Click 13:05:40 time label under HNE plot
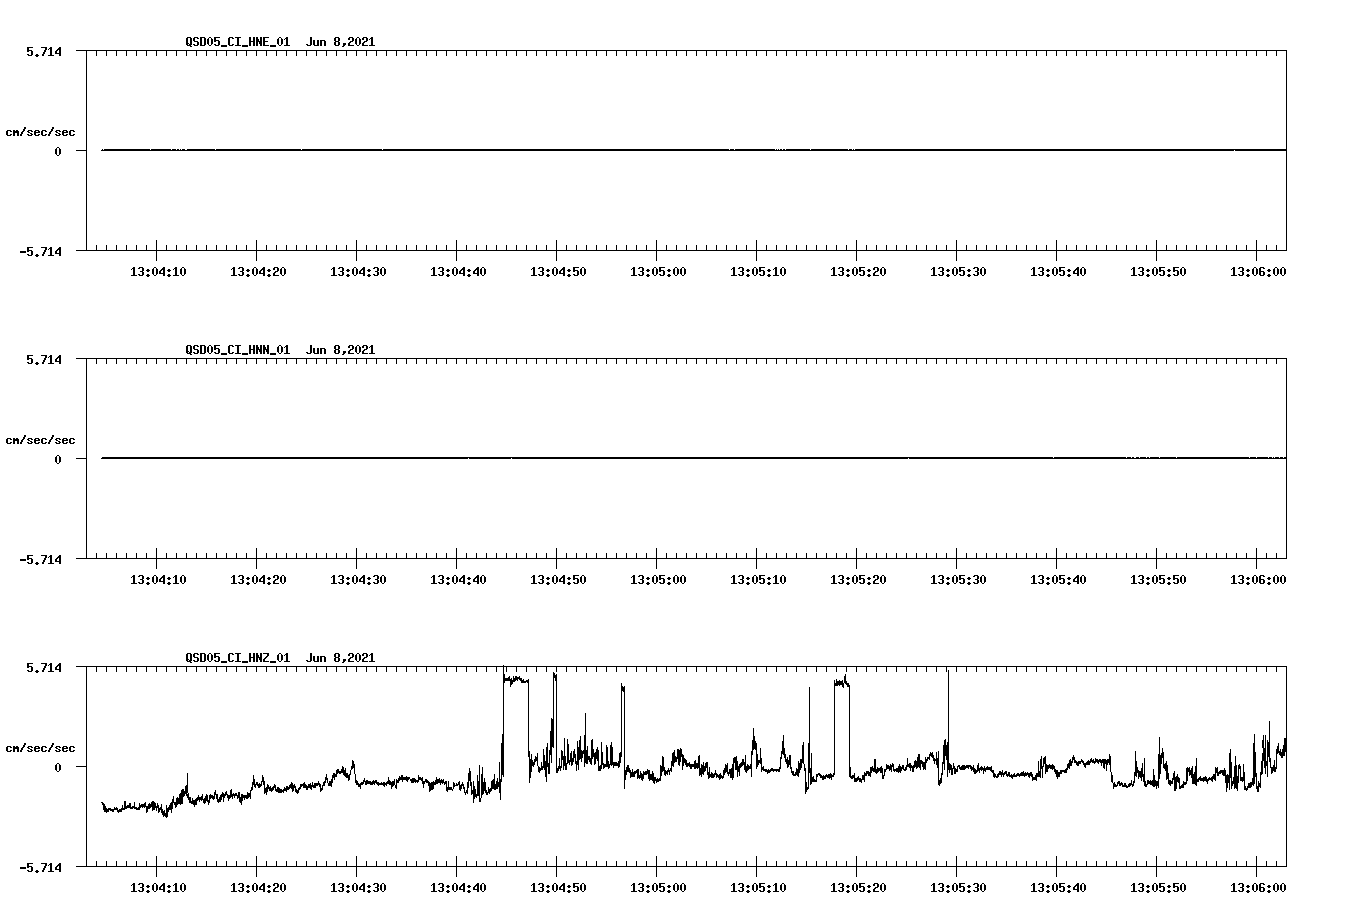The image size is (1358, 924). point(1058,272)
